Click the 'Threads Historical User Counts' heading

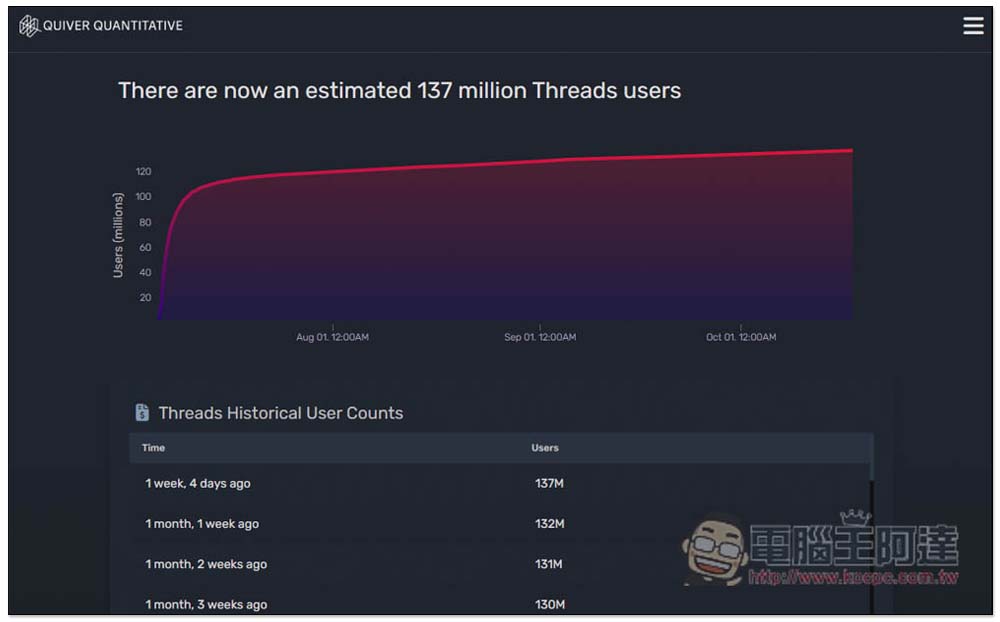(281, 413)
